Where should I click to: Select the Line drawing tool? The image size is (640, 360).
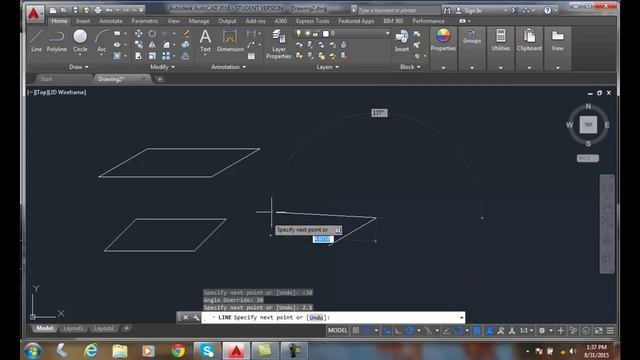pyautogui.click(x=36, y=40)
